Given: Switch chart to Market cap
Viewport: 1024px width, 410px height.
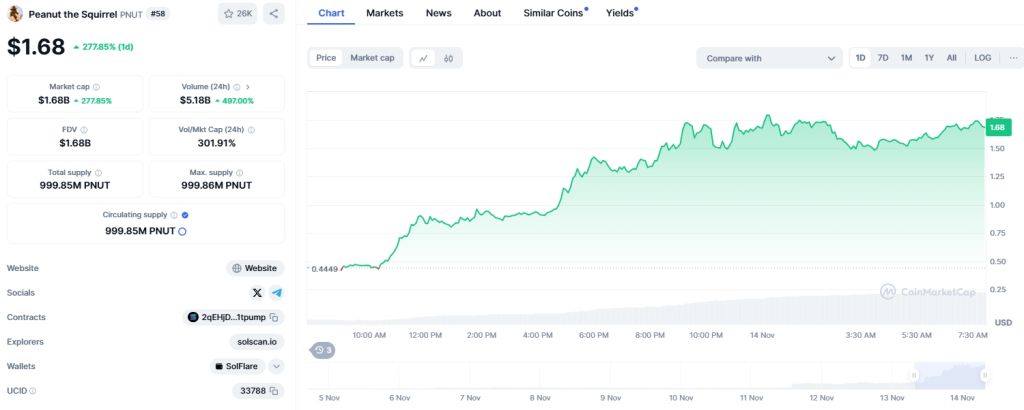Looking at the screenshot, I should point(372,58).
